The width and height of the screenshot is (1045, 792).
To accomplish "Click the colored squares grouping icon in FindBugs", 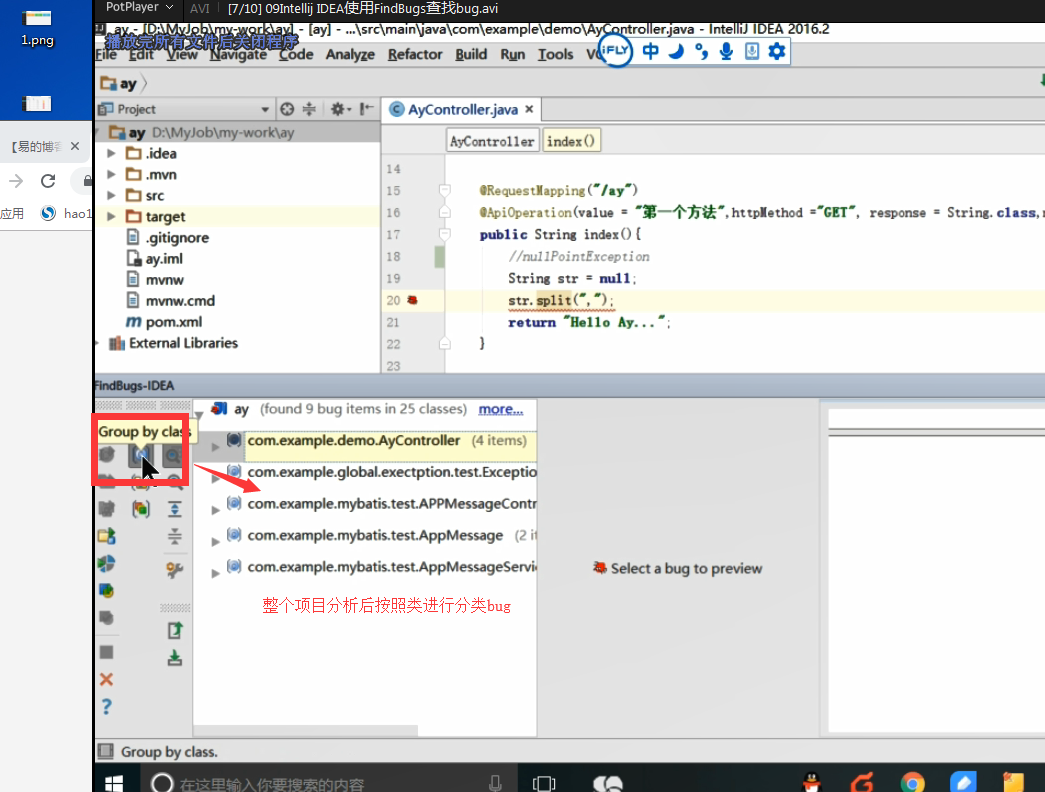I will coord(141,509).
